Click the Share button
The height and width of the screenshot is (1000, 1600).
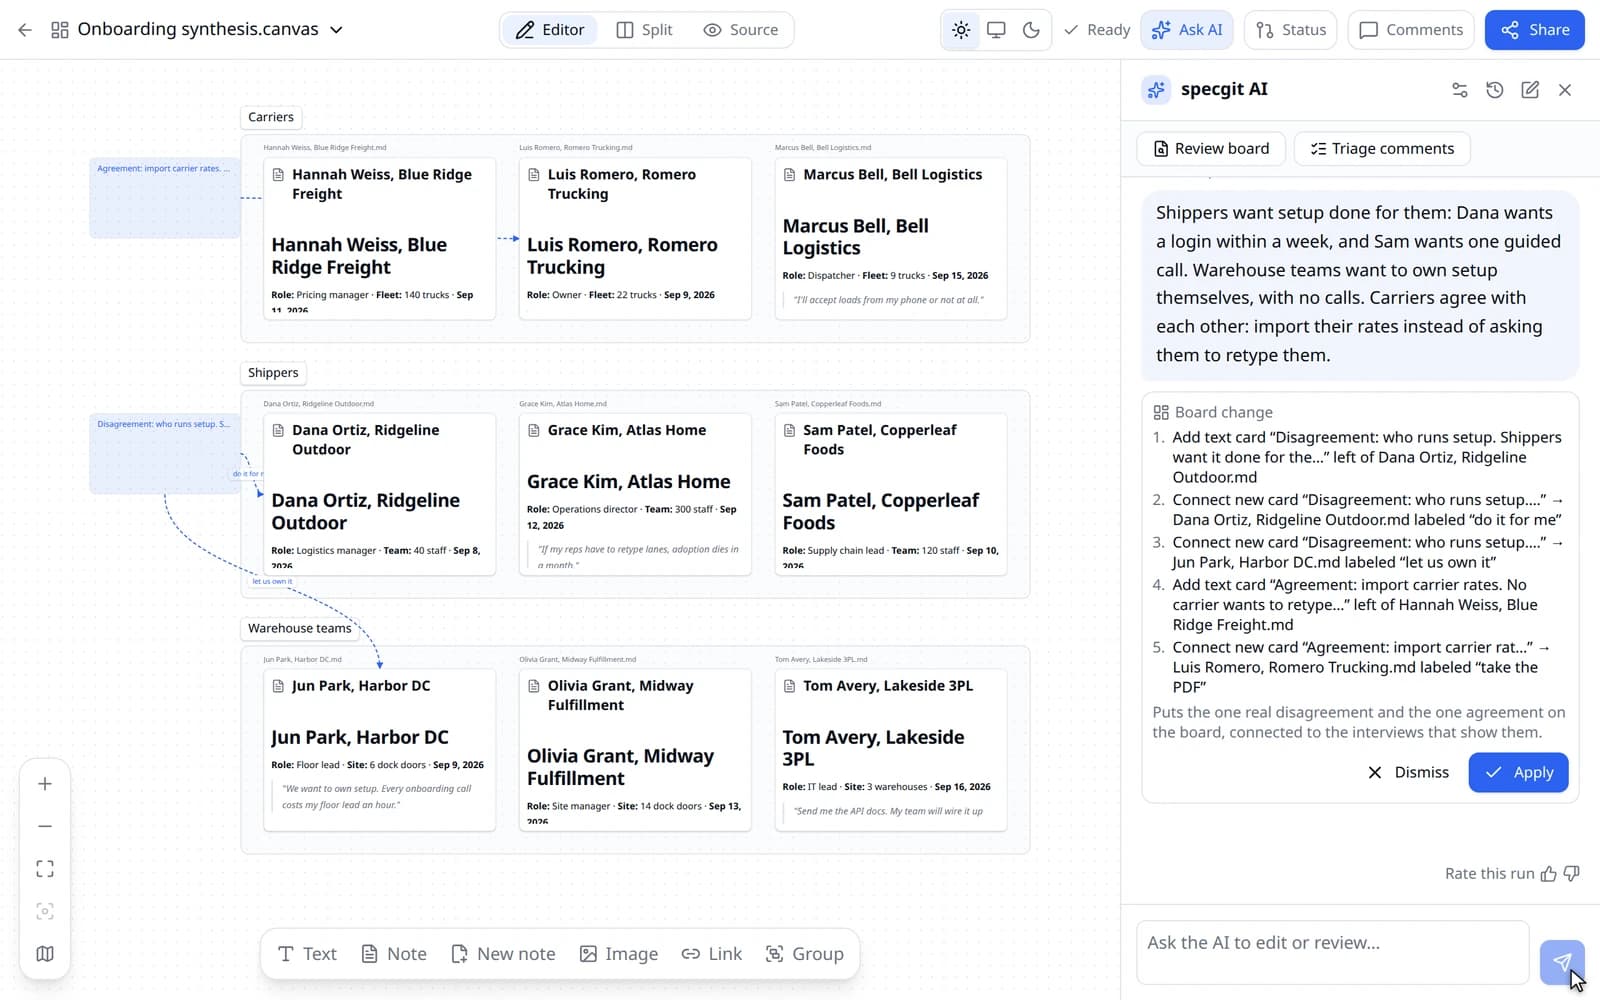tap(1535, 30)
